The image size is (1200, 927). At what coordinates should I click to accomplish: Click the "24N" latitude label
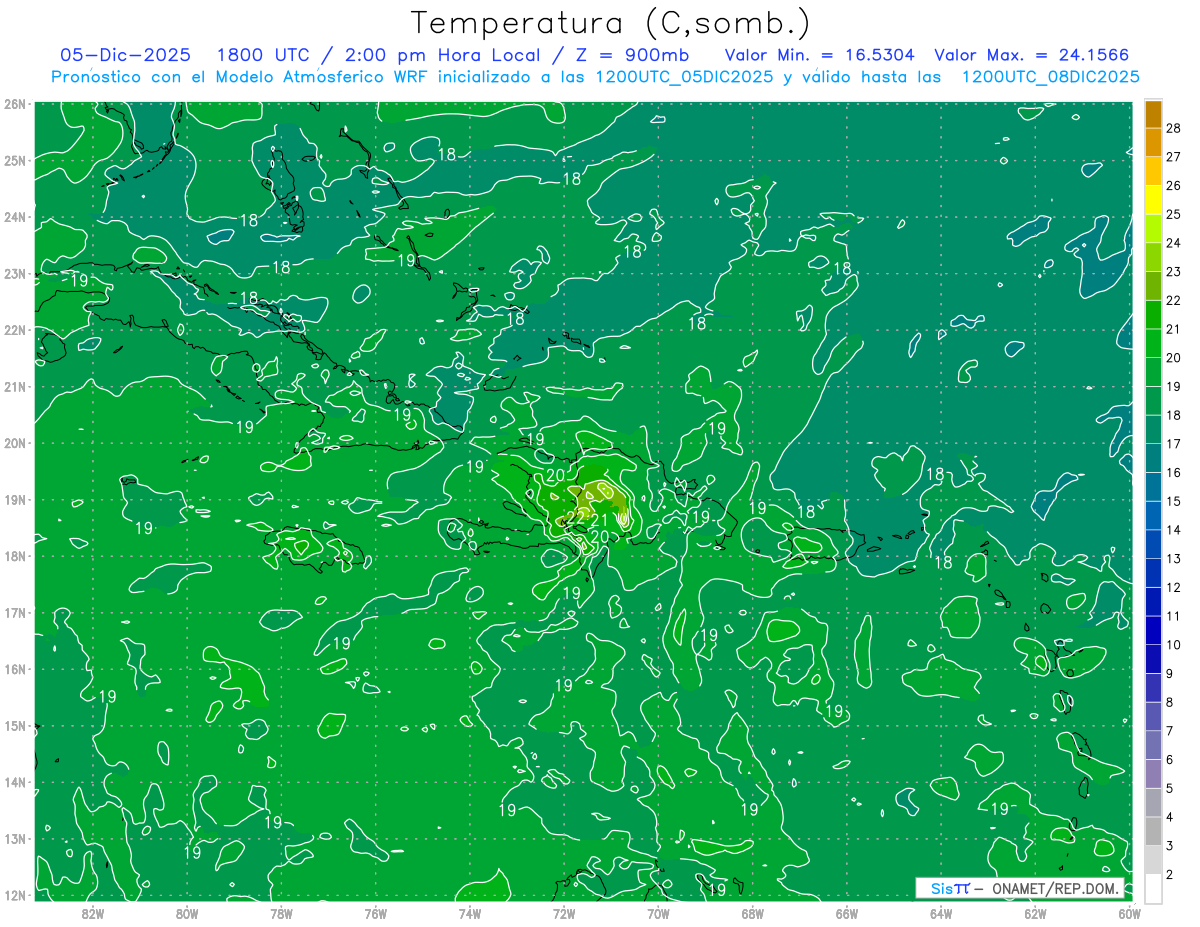tap(15, 217)
